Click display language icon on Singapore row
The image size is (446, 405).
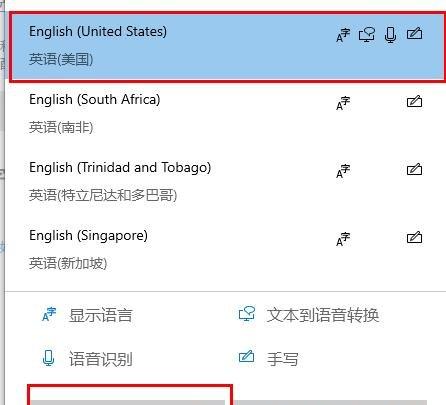343,239
